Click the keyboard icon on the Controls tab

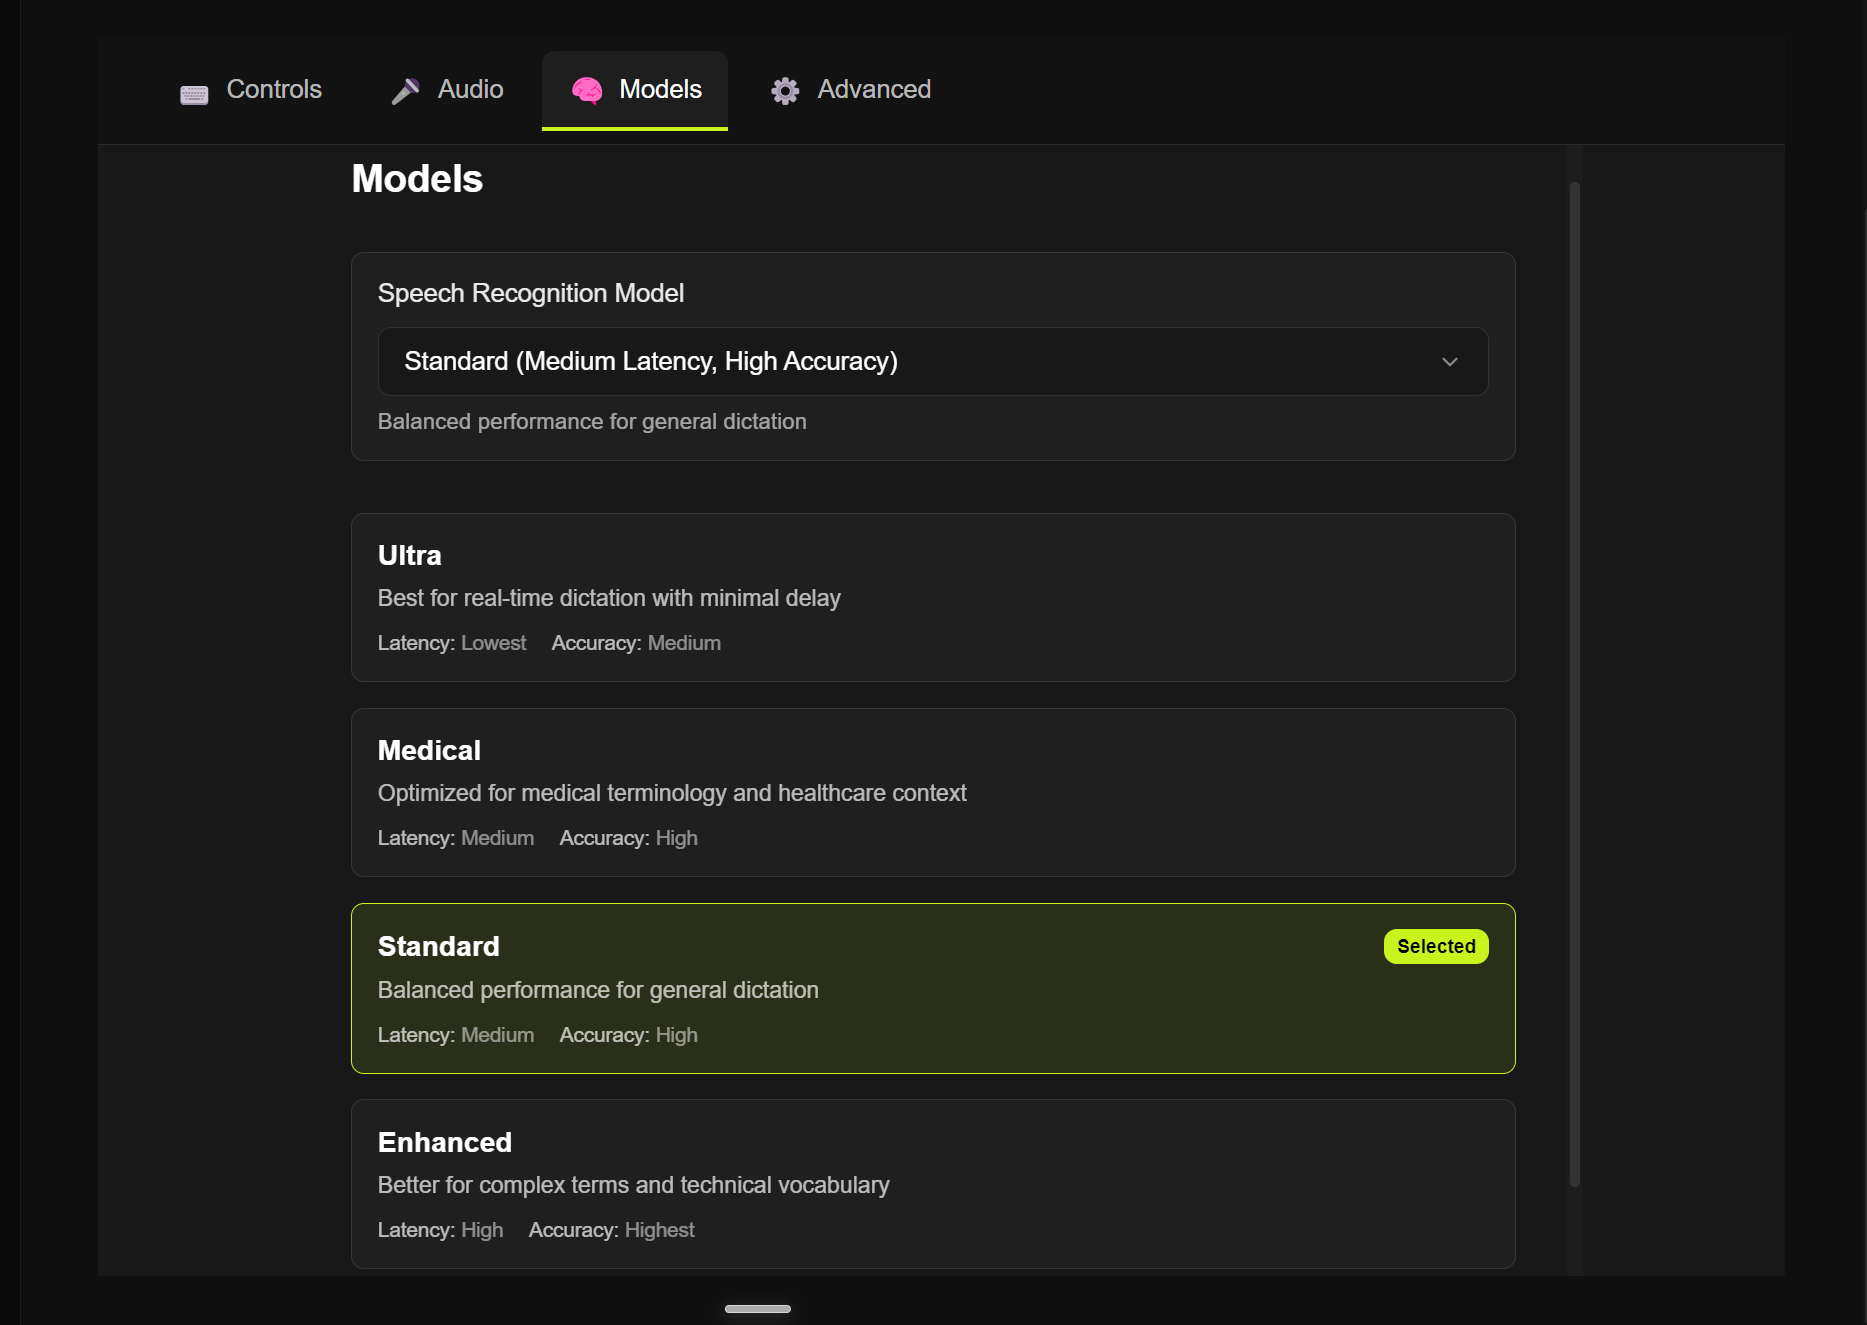tap(194, 91)
